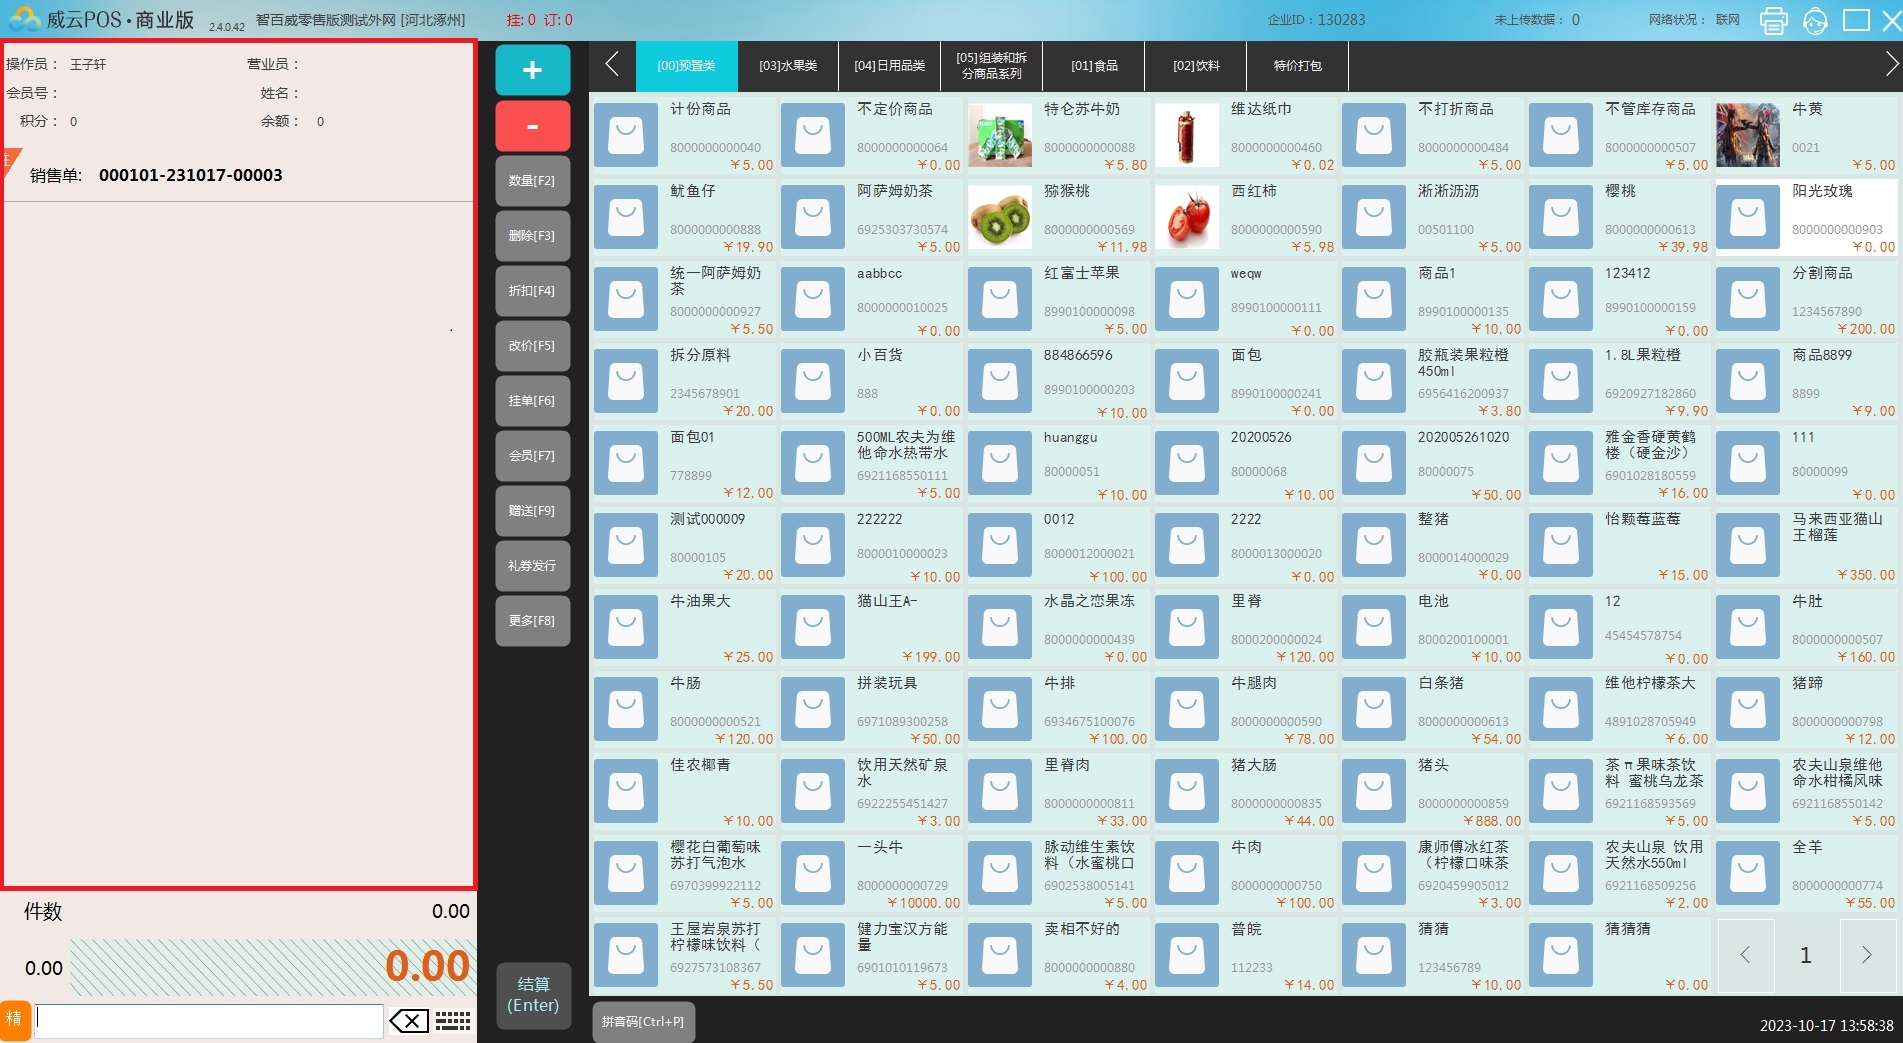Switch to the [03]水果类 category tab
1903x1043 pixels.
click(788, 66)
